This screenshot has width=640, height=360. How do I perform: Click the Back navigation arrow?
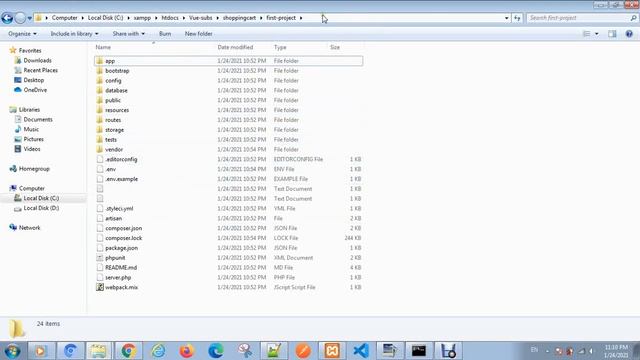click(7, 18)
